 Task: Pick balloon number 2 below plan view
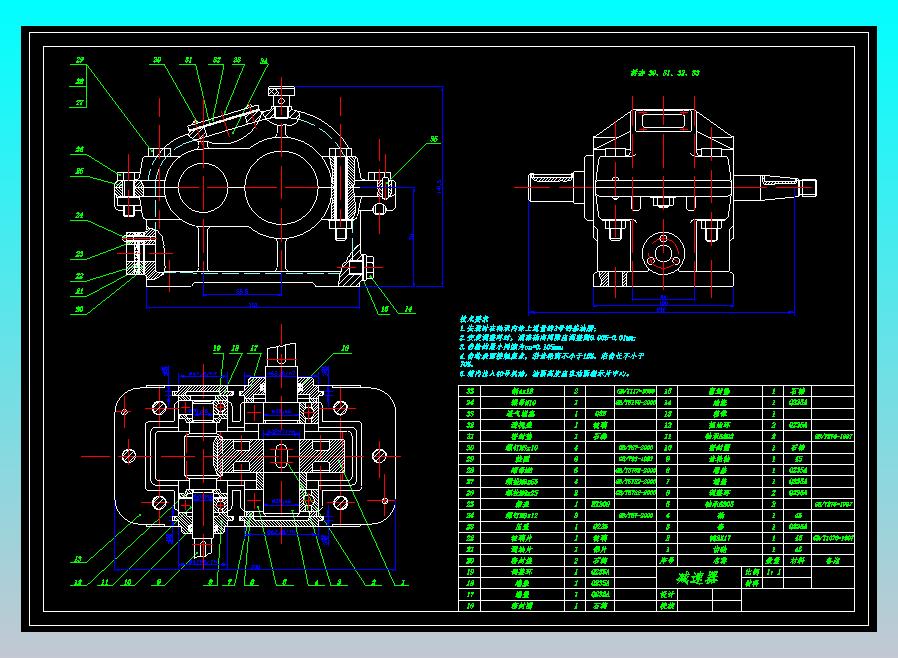tap(374, 582)
